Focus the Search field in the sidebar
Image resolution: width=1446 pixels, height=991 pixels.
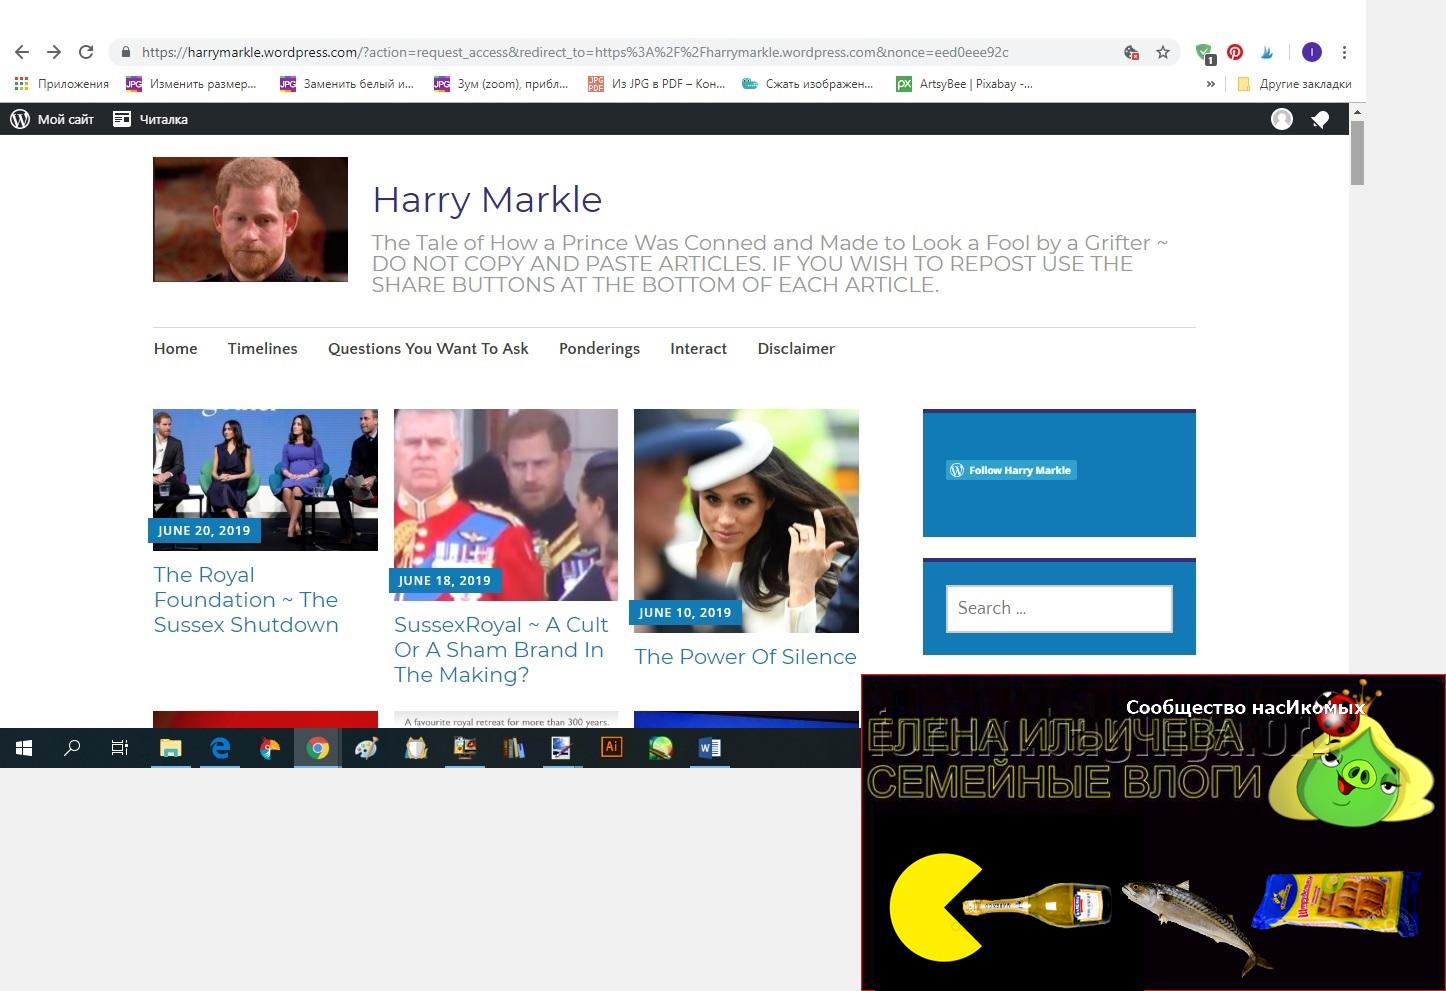[1059, 608]
